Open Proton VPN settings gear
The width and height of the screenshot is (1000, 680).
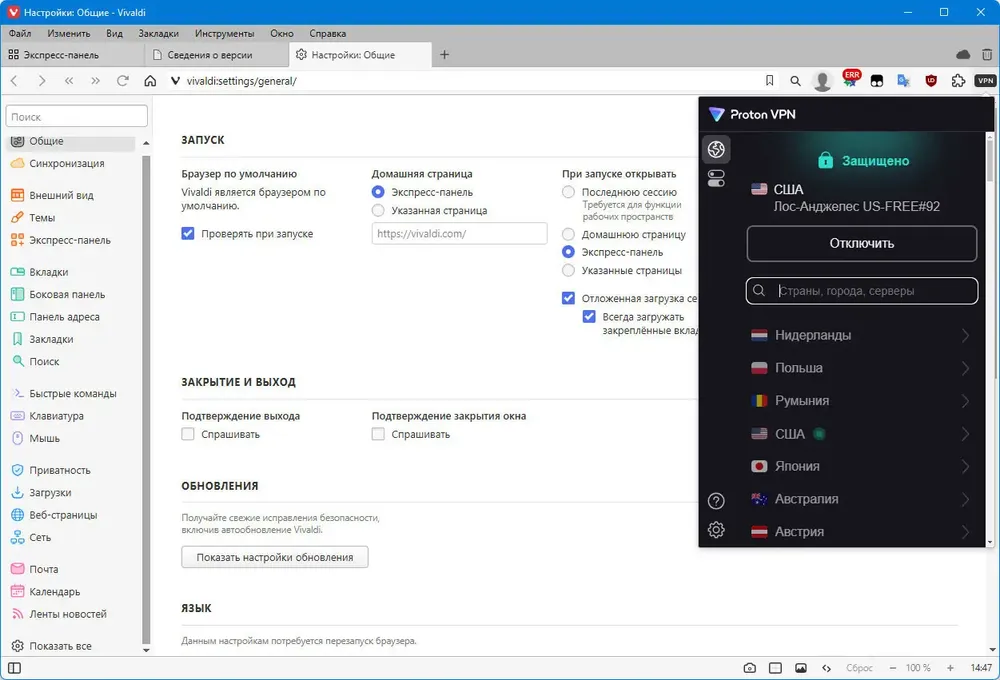(x=716, y=531)
